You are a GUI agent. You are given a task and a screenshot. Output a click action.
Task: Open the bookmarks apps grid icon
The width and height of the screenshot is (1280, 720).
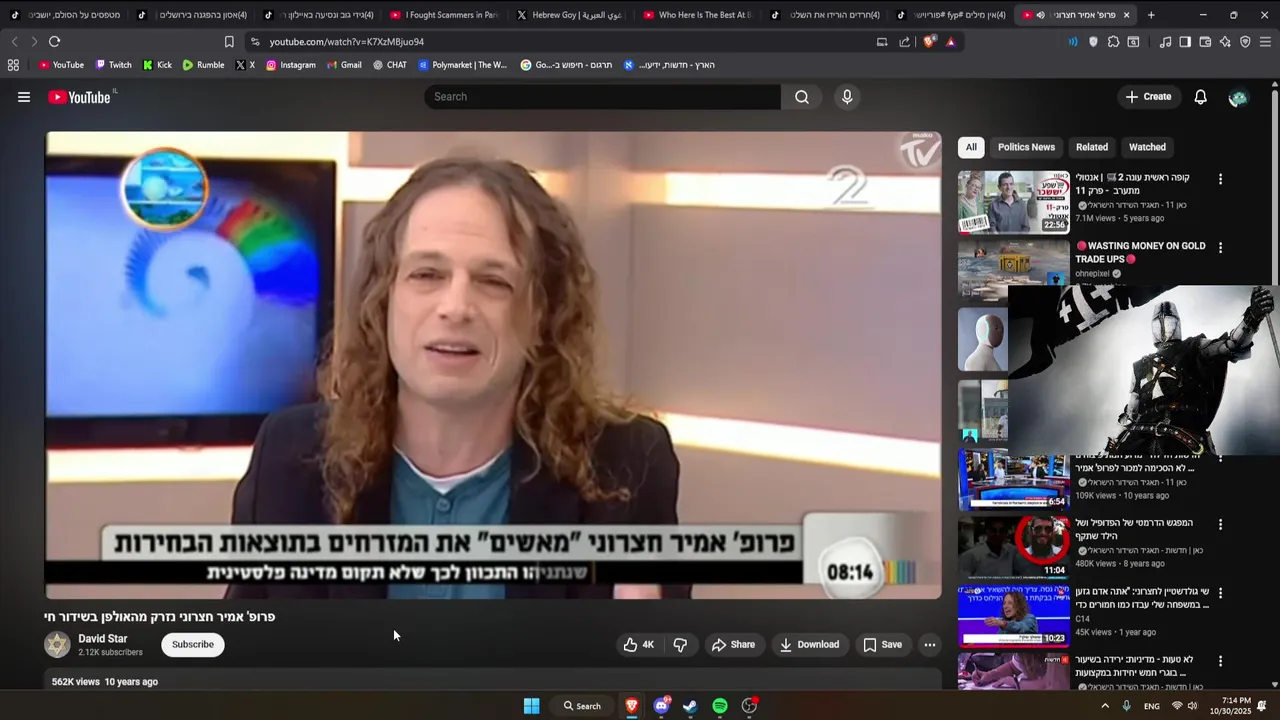pos(13,65)
